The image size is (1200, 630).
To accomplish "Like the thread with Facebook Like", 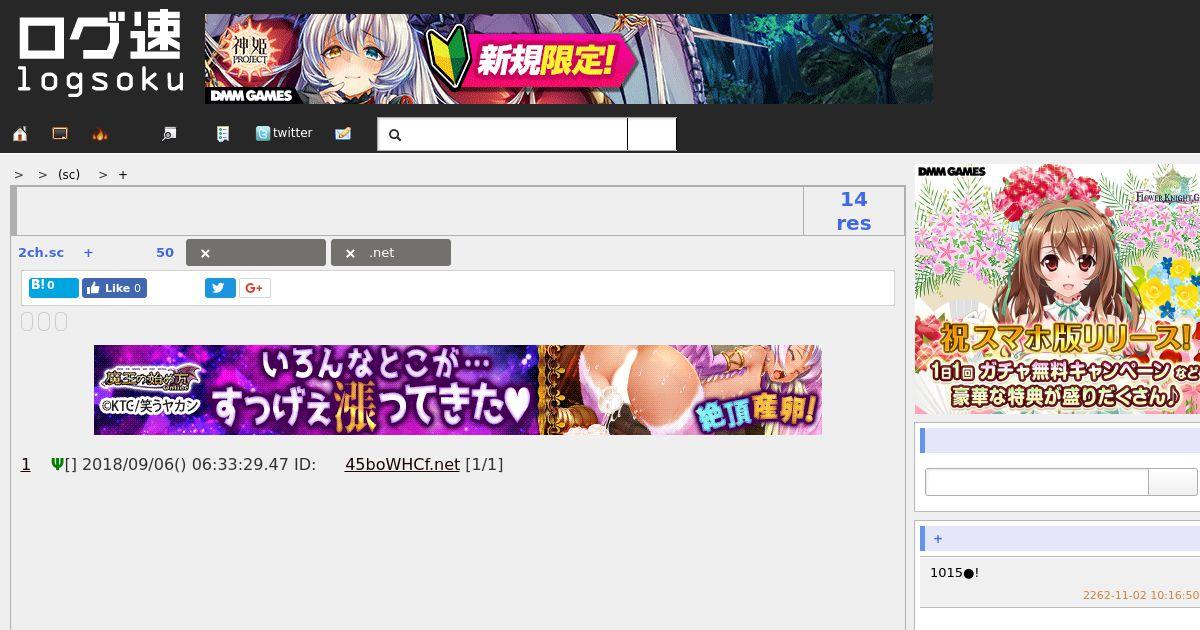I will point(114,288).
